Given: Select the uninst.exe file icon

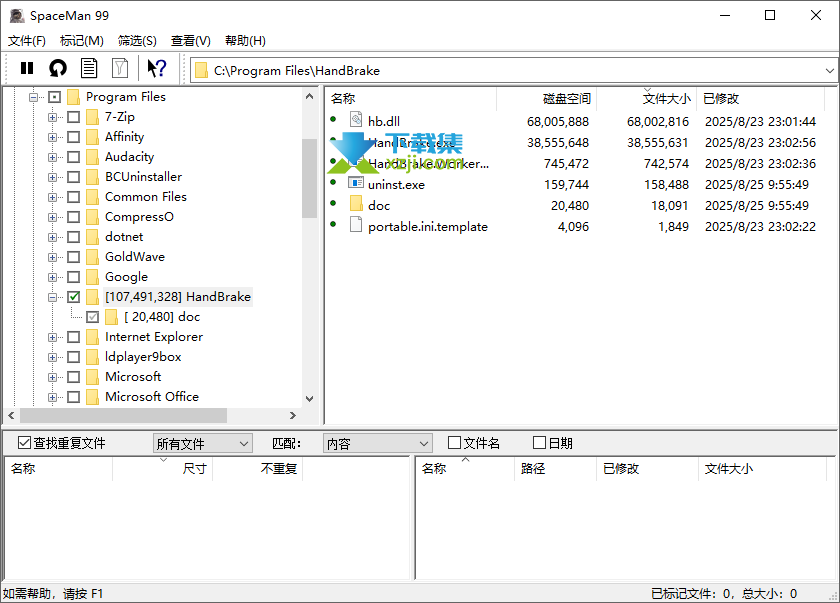Looking at the screenshot, I should pyautogui.click(x=355, y=183).
